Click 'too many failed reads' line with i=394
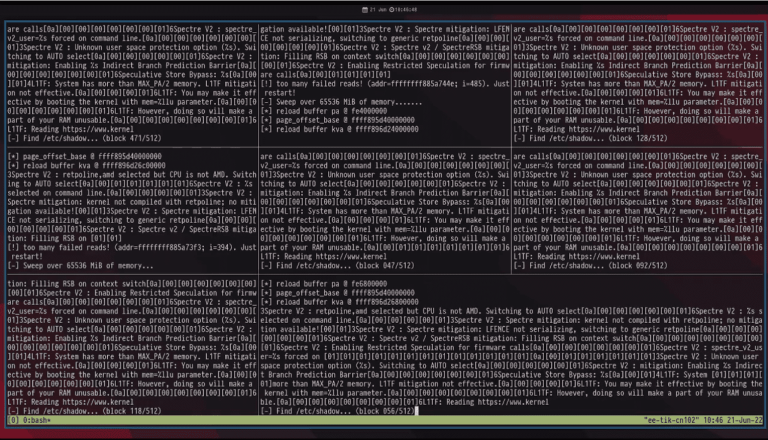 coord(132,247)
